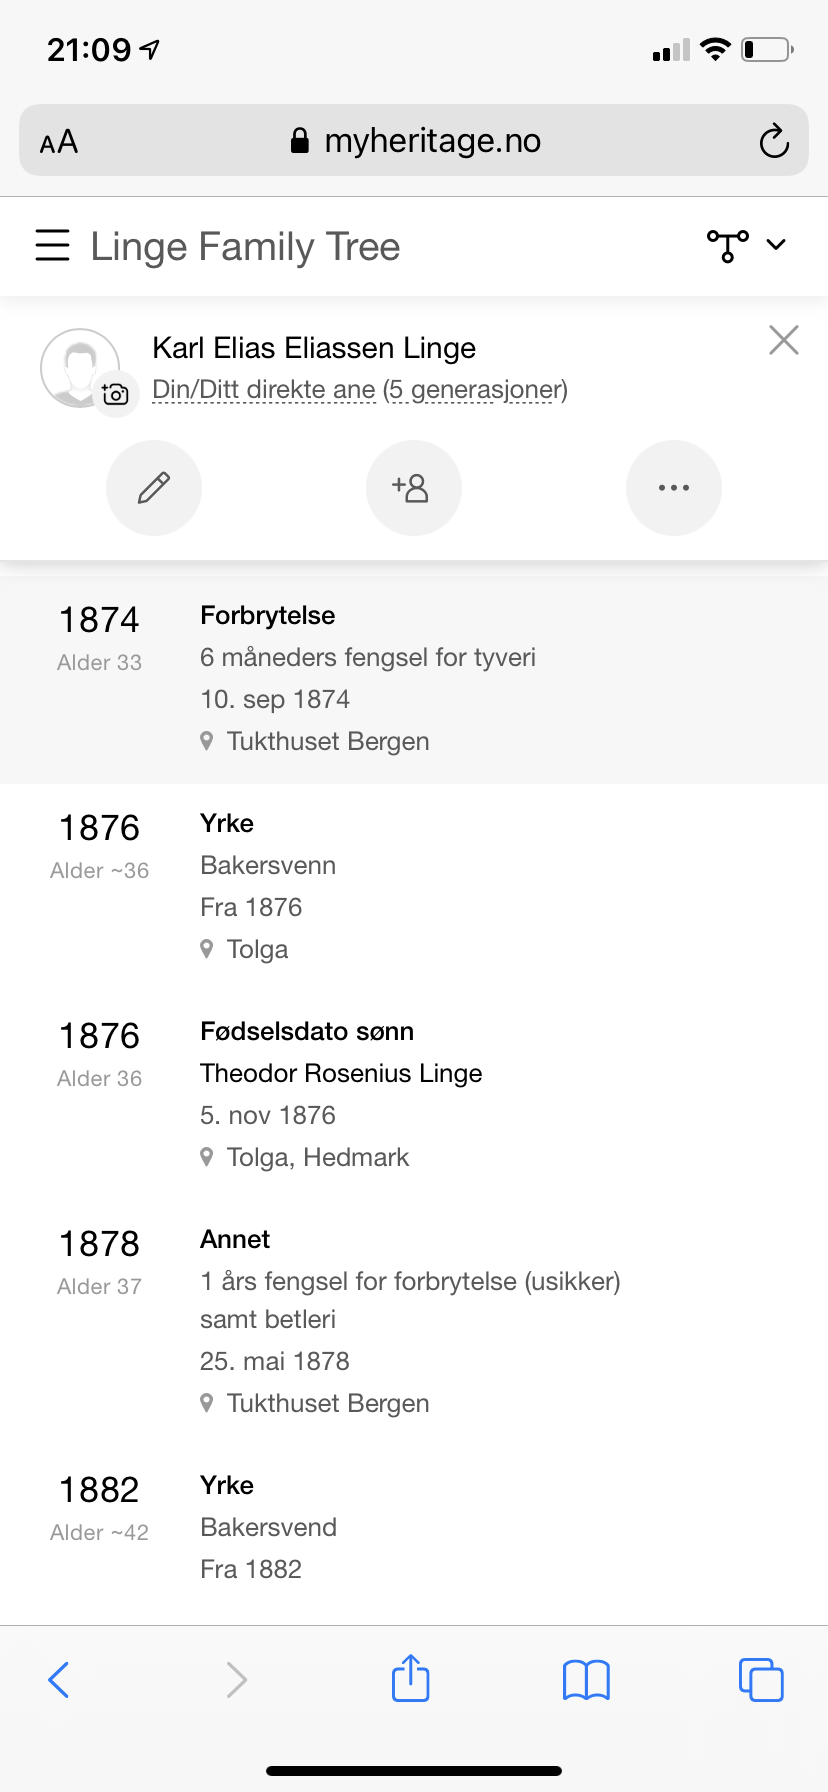This screenshot has height=1792, width=828.
Task: Tap the add relative person icon
Action: click(x=414, y=488)
